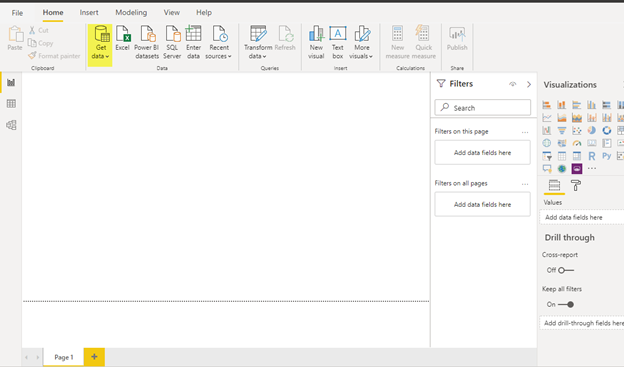Select Donut chart visual
This screenshot has height=367, width=624.
606,131
